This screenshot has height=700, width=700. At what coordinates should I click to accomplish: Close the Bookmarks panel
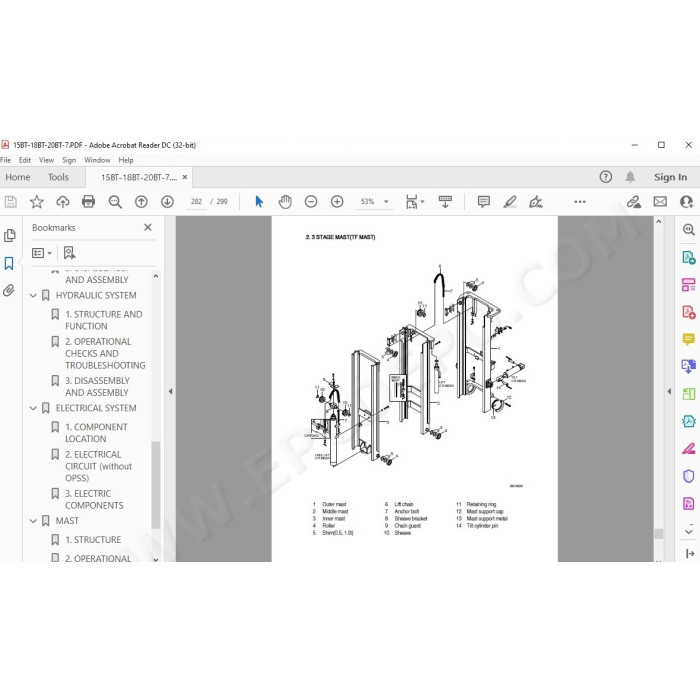click(x=148, y=227)
